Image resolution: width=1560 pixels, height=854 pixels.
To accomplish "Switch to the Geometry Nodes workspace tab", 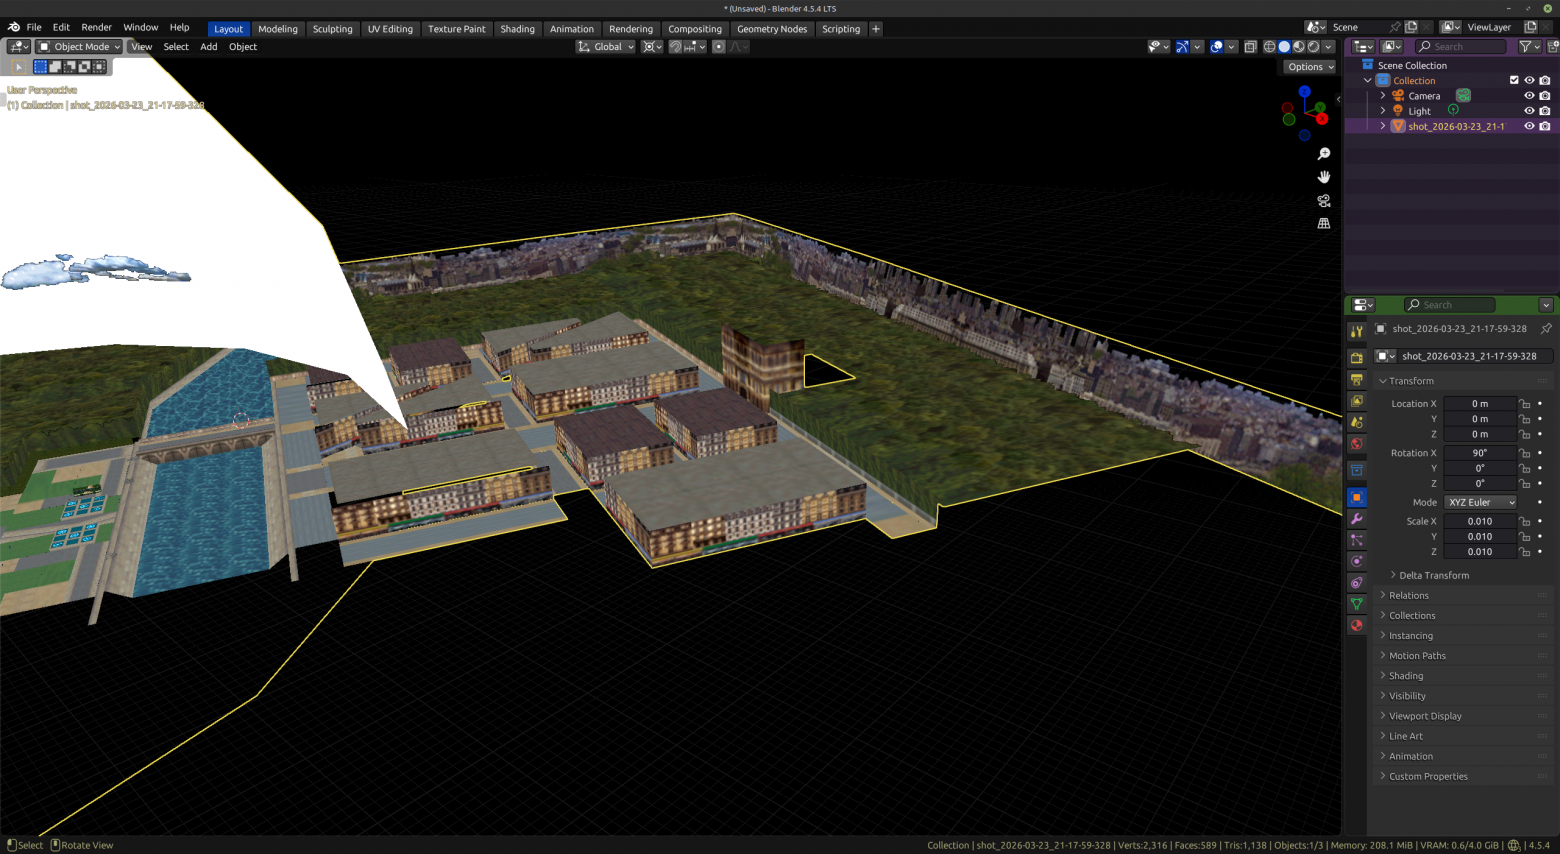I will click(772, 29).
